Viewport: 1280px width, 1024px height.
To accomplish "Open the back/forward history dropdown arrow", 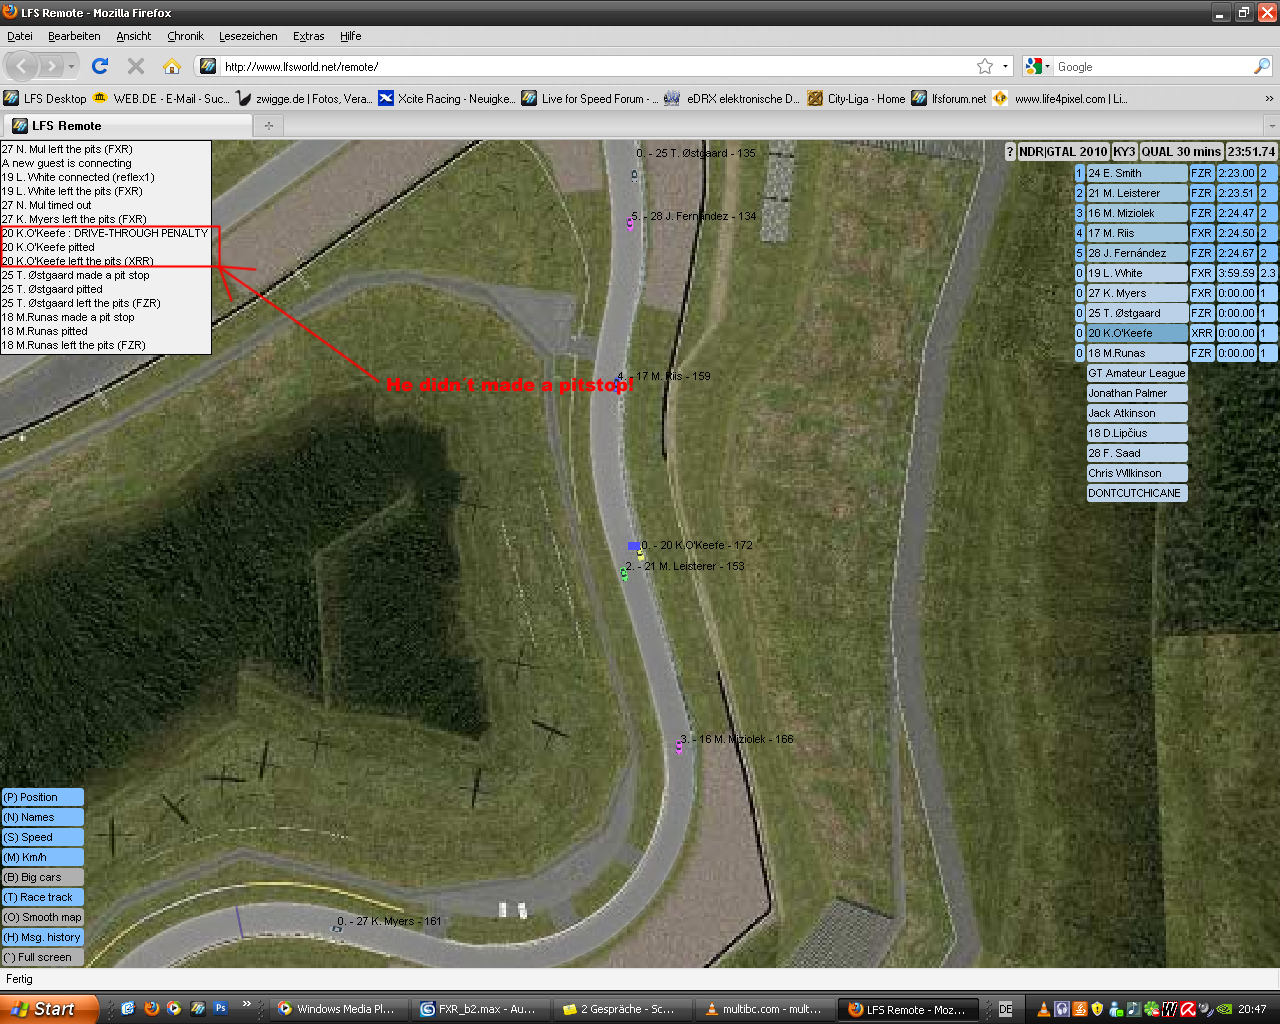I will 72,67.
